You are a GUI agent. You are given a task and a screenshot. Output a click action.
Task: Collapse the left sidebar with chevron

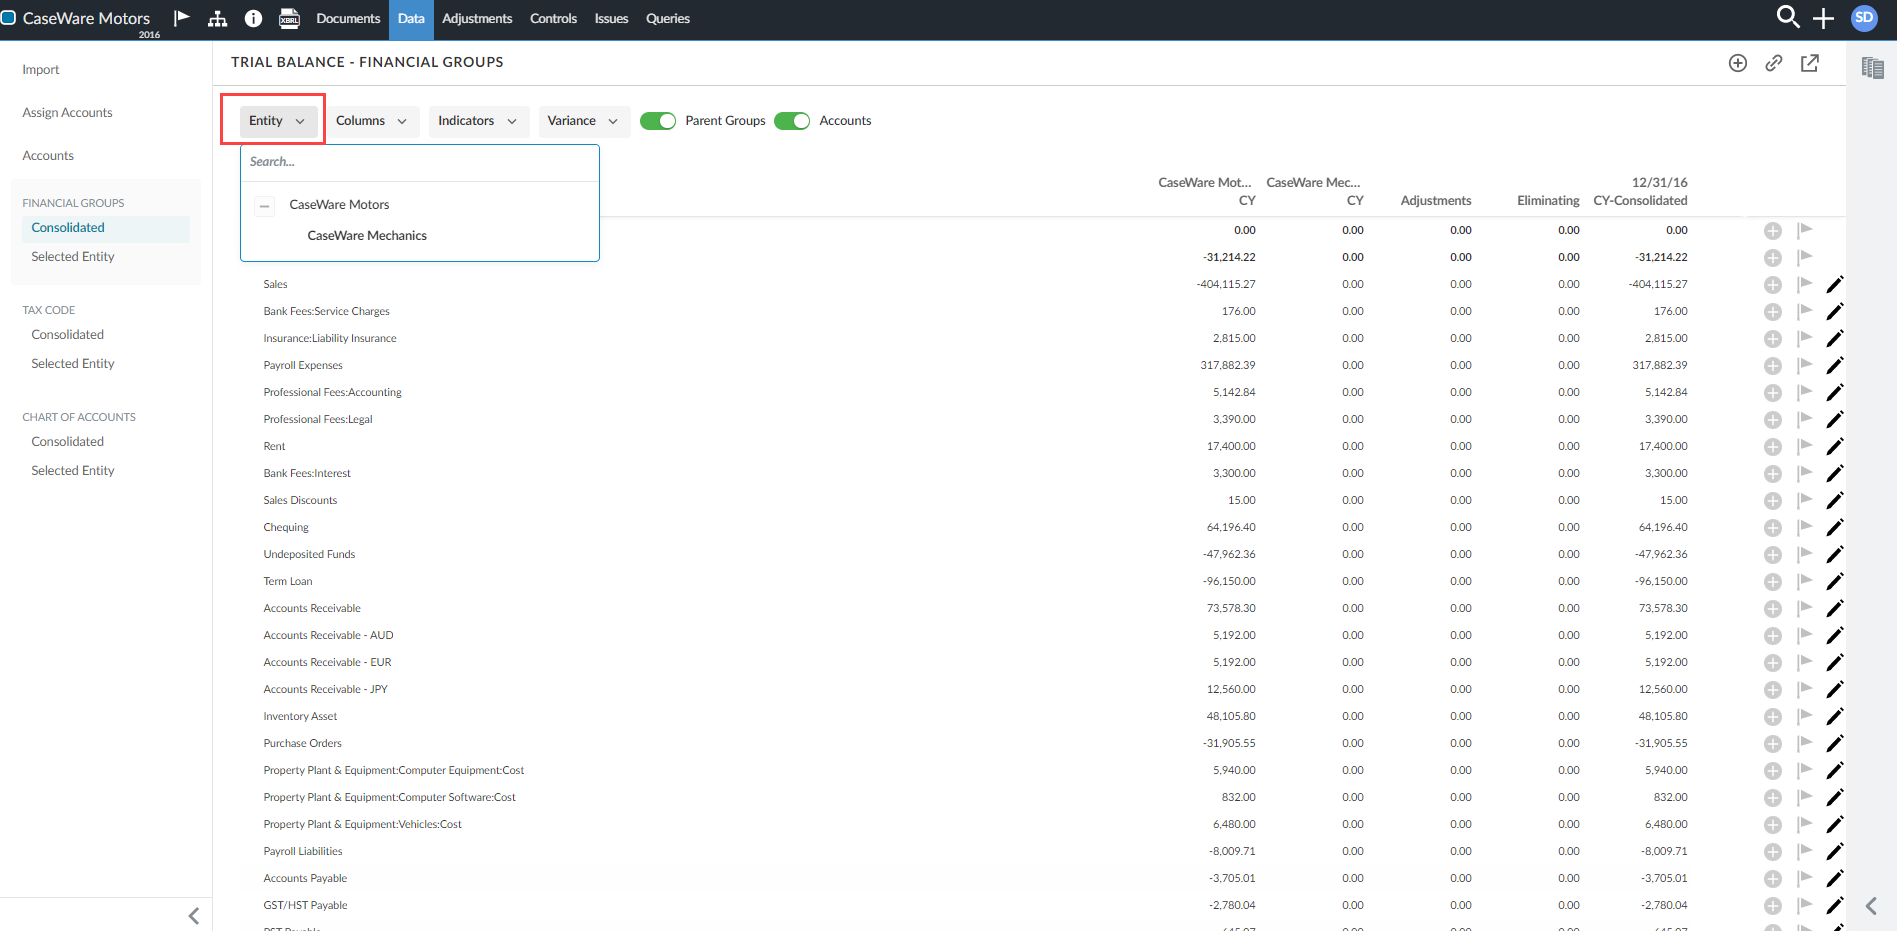(194, 915)
